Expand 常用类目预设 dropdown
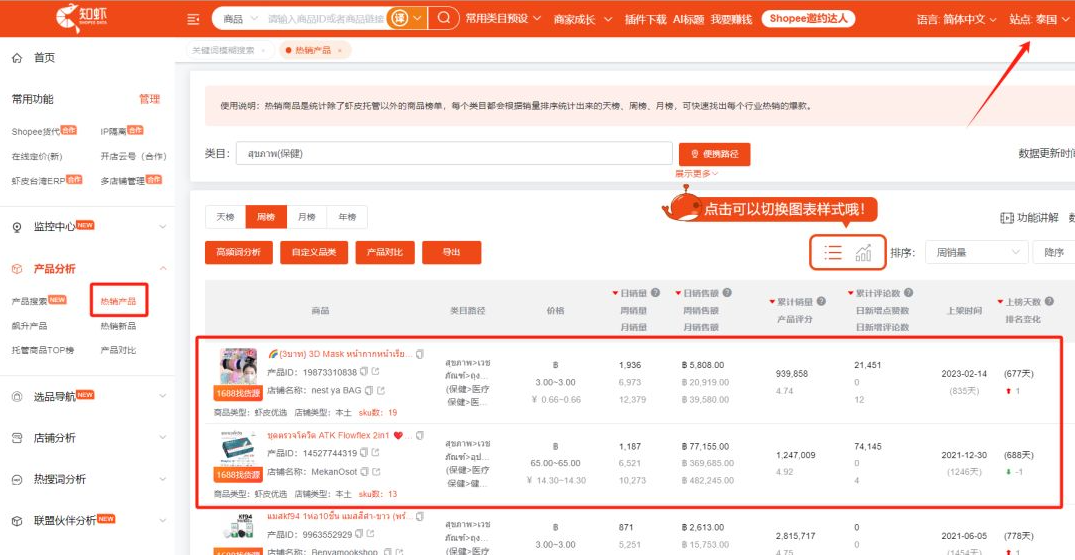Image resolution: width=1075 pixels, height=560 pixels. coord(503,19)
